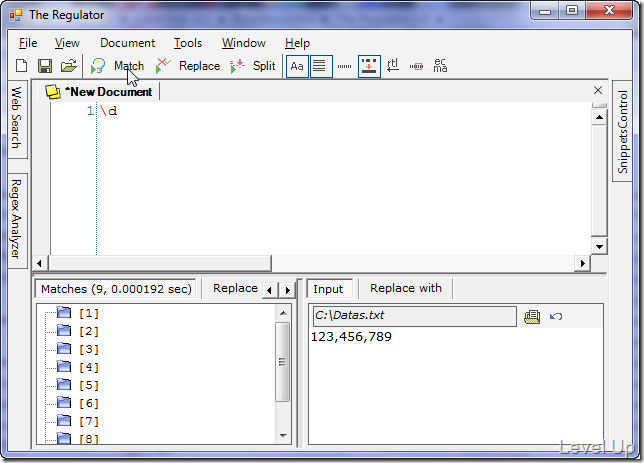The image size is (644, 463).
Task: Select match item [7]
Action: [89, 421]
